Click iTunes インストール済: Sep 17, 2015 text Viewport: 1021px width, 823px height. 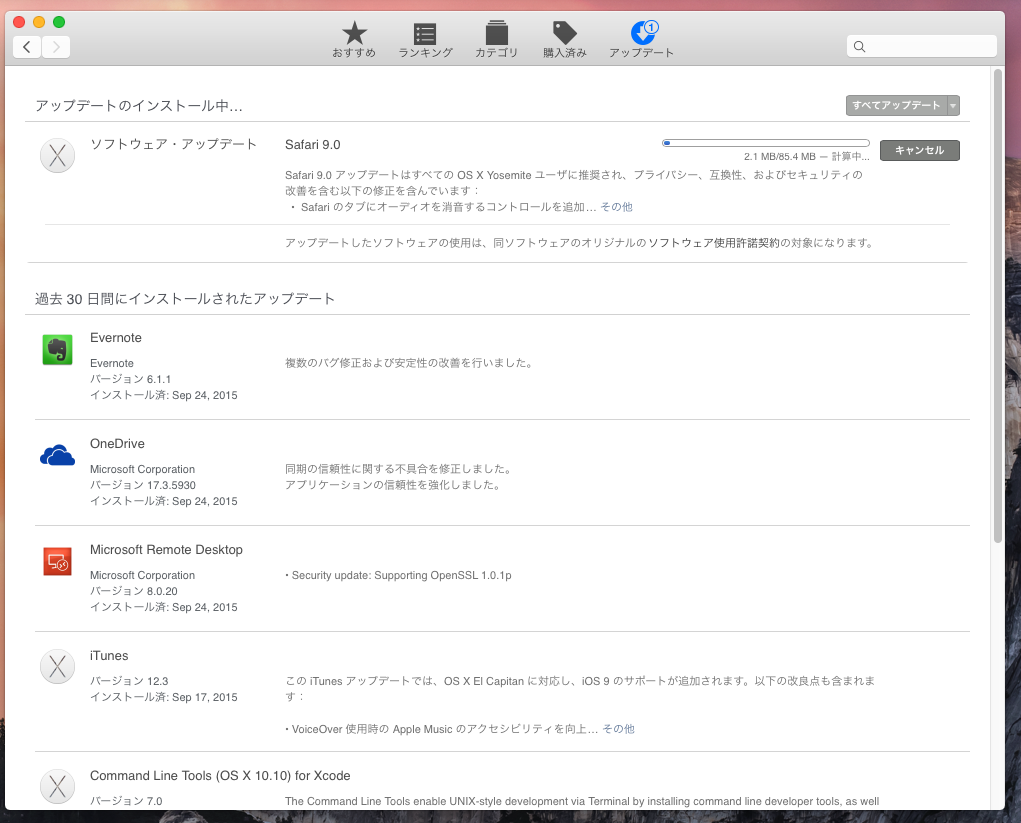163,697
